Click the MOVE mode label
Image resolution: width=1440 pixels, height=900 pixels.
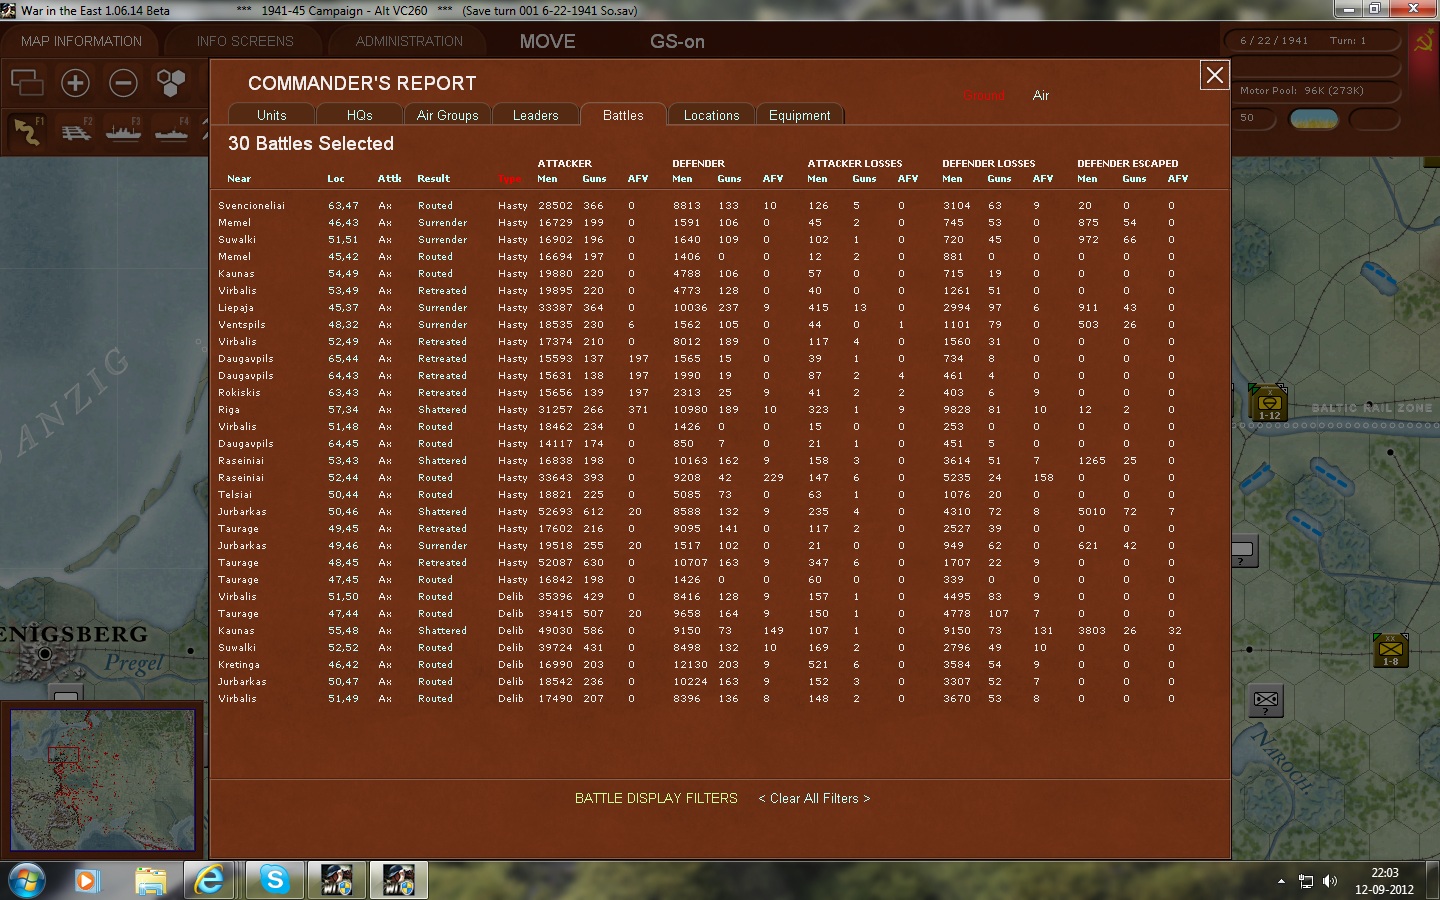pyautogui.click(x=547, y=41)
